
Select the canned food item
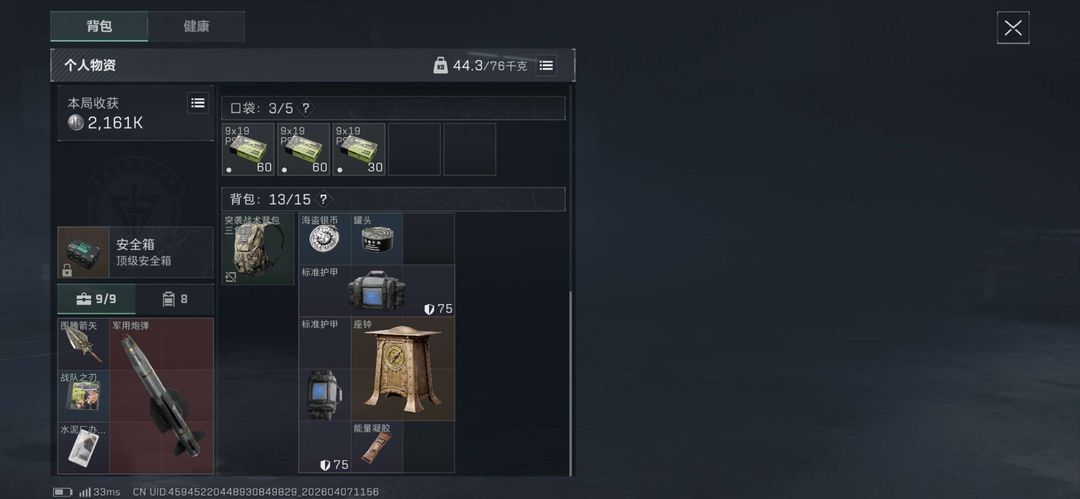point(377,238)
